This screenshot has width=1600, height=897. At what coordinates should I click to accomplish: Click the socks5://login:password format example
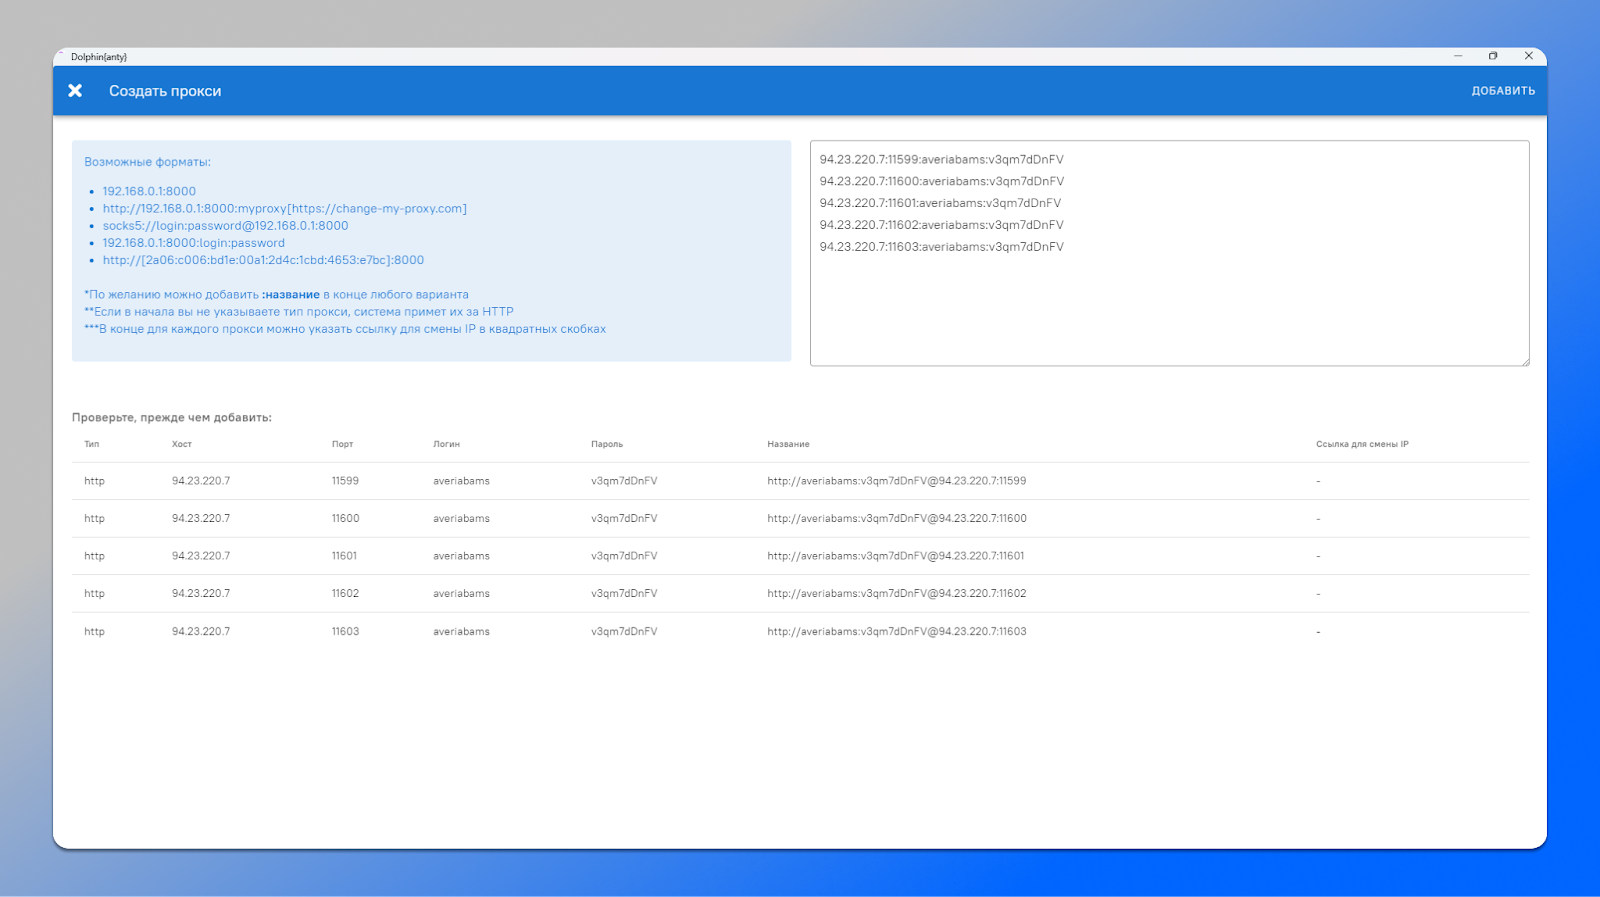226,225
